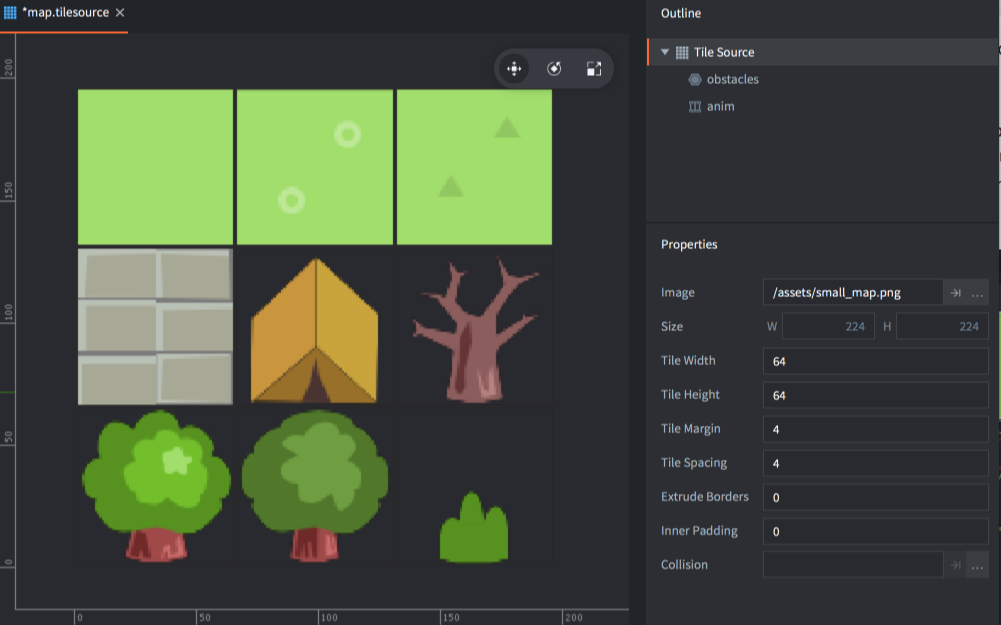Click the Tile Margin input field
The height and width of the screenshot is (625, 1001).
[x=875, y=428]
